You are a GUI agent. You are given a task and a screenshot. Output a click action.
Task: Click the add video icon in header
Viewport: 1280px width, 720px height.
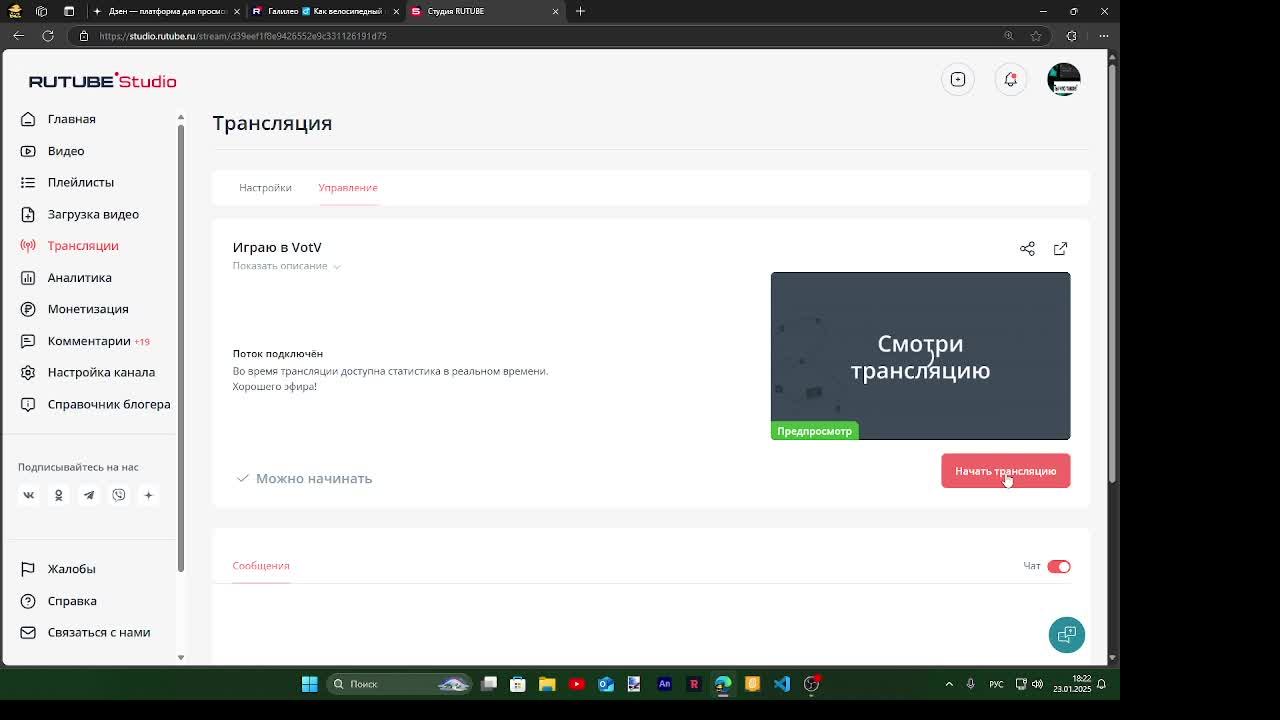tap(958, 80)
